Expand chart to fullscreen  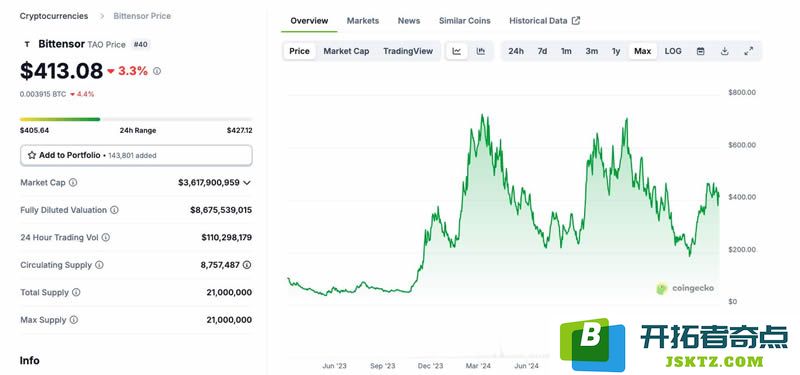(x=748, y=51)
